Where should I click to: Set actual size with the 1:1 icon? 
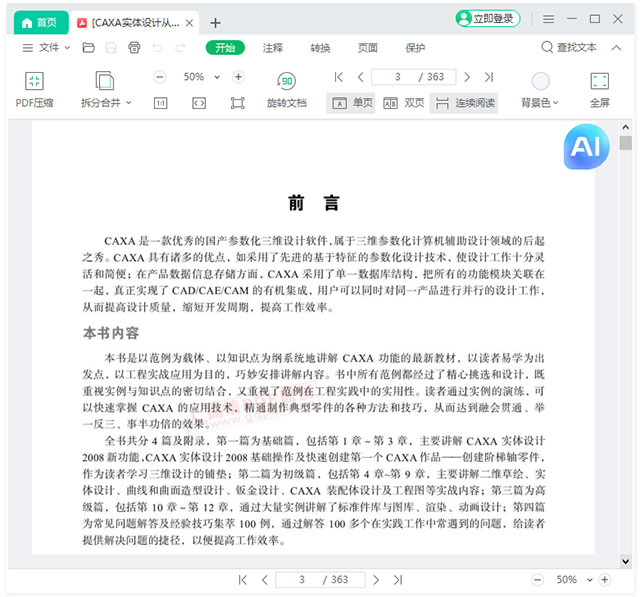[160, 103]
